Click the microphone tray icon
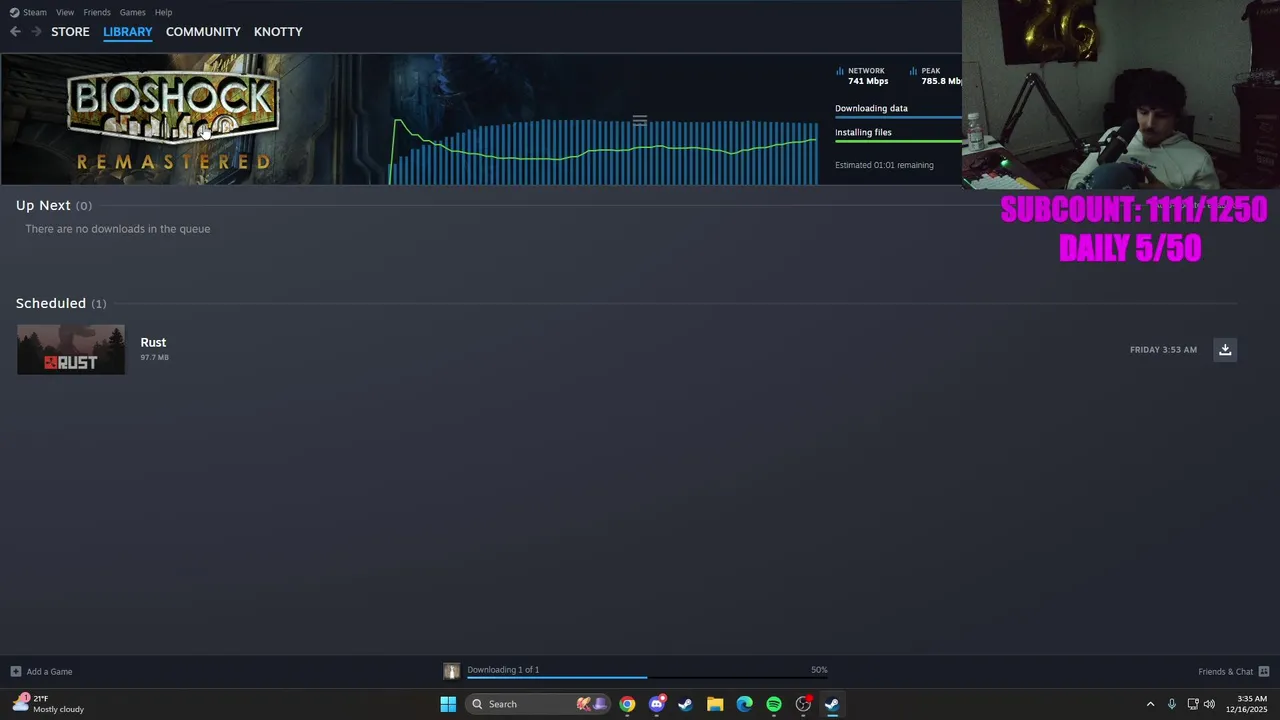 pyautogui.click(x=1172, y=704)
